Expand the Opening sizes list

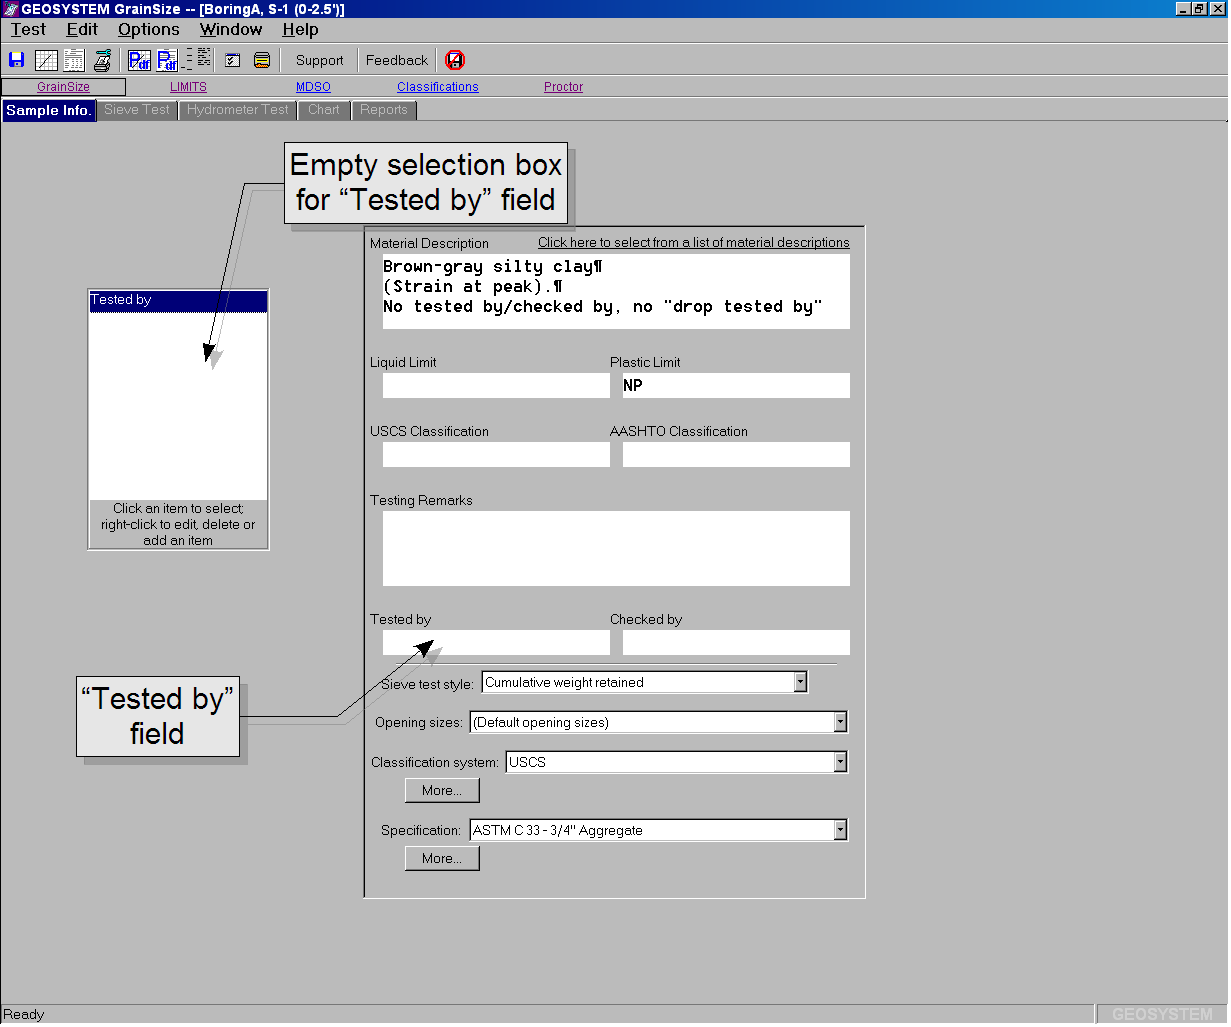840,721
